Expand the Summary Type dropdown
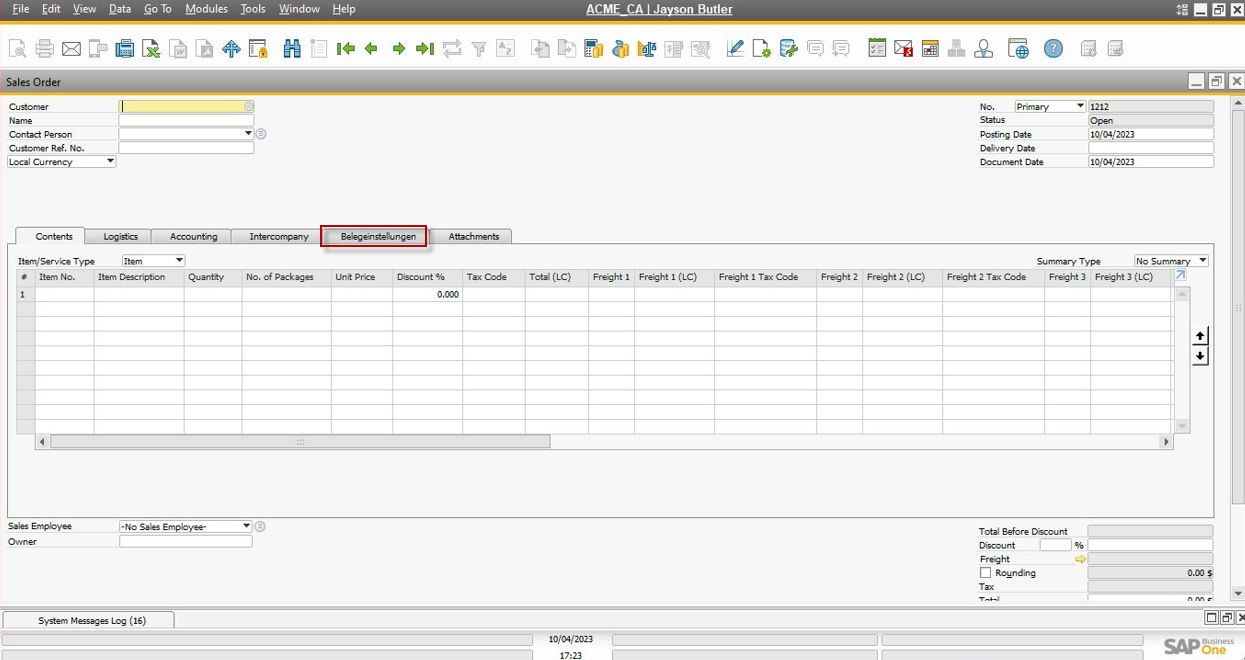This screenshot has width=1245, height=660. pyautogui.click(x=1201, y=261)
